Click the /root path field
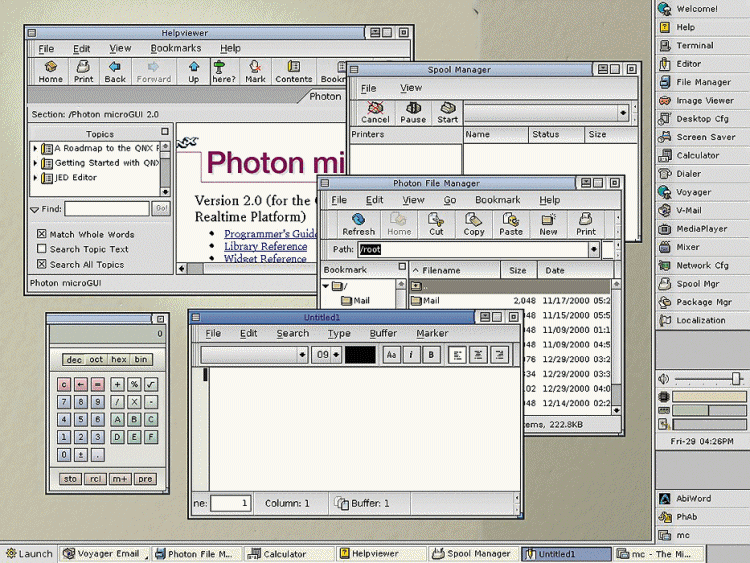 point(473,249)
